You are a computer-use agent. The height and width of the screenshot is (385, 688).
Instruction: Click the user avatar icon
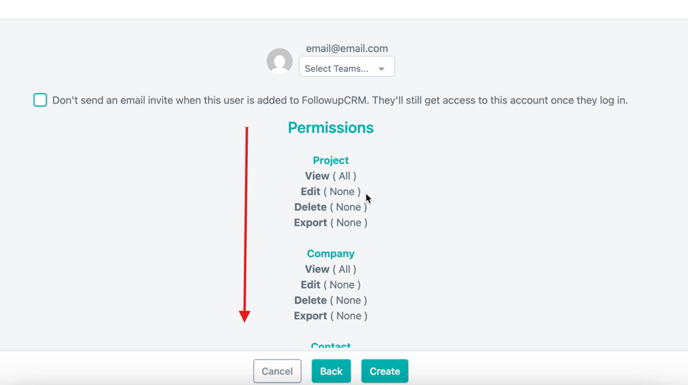280,61
